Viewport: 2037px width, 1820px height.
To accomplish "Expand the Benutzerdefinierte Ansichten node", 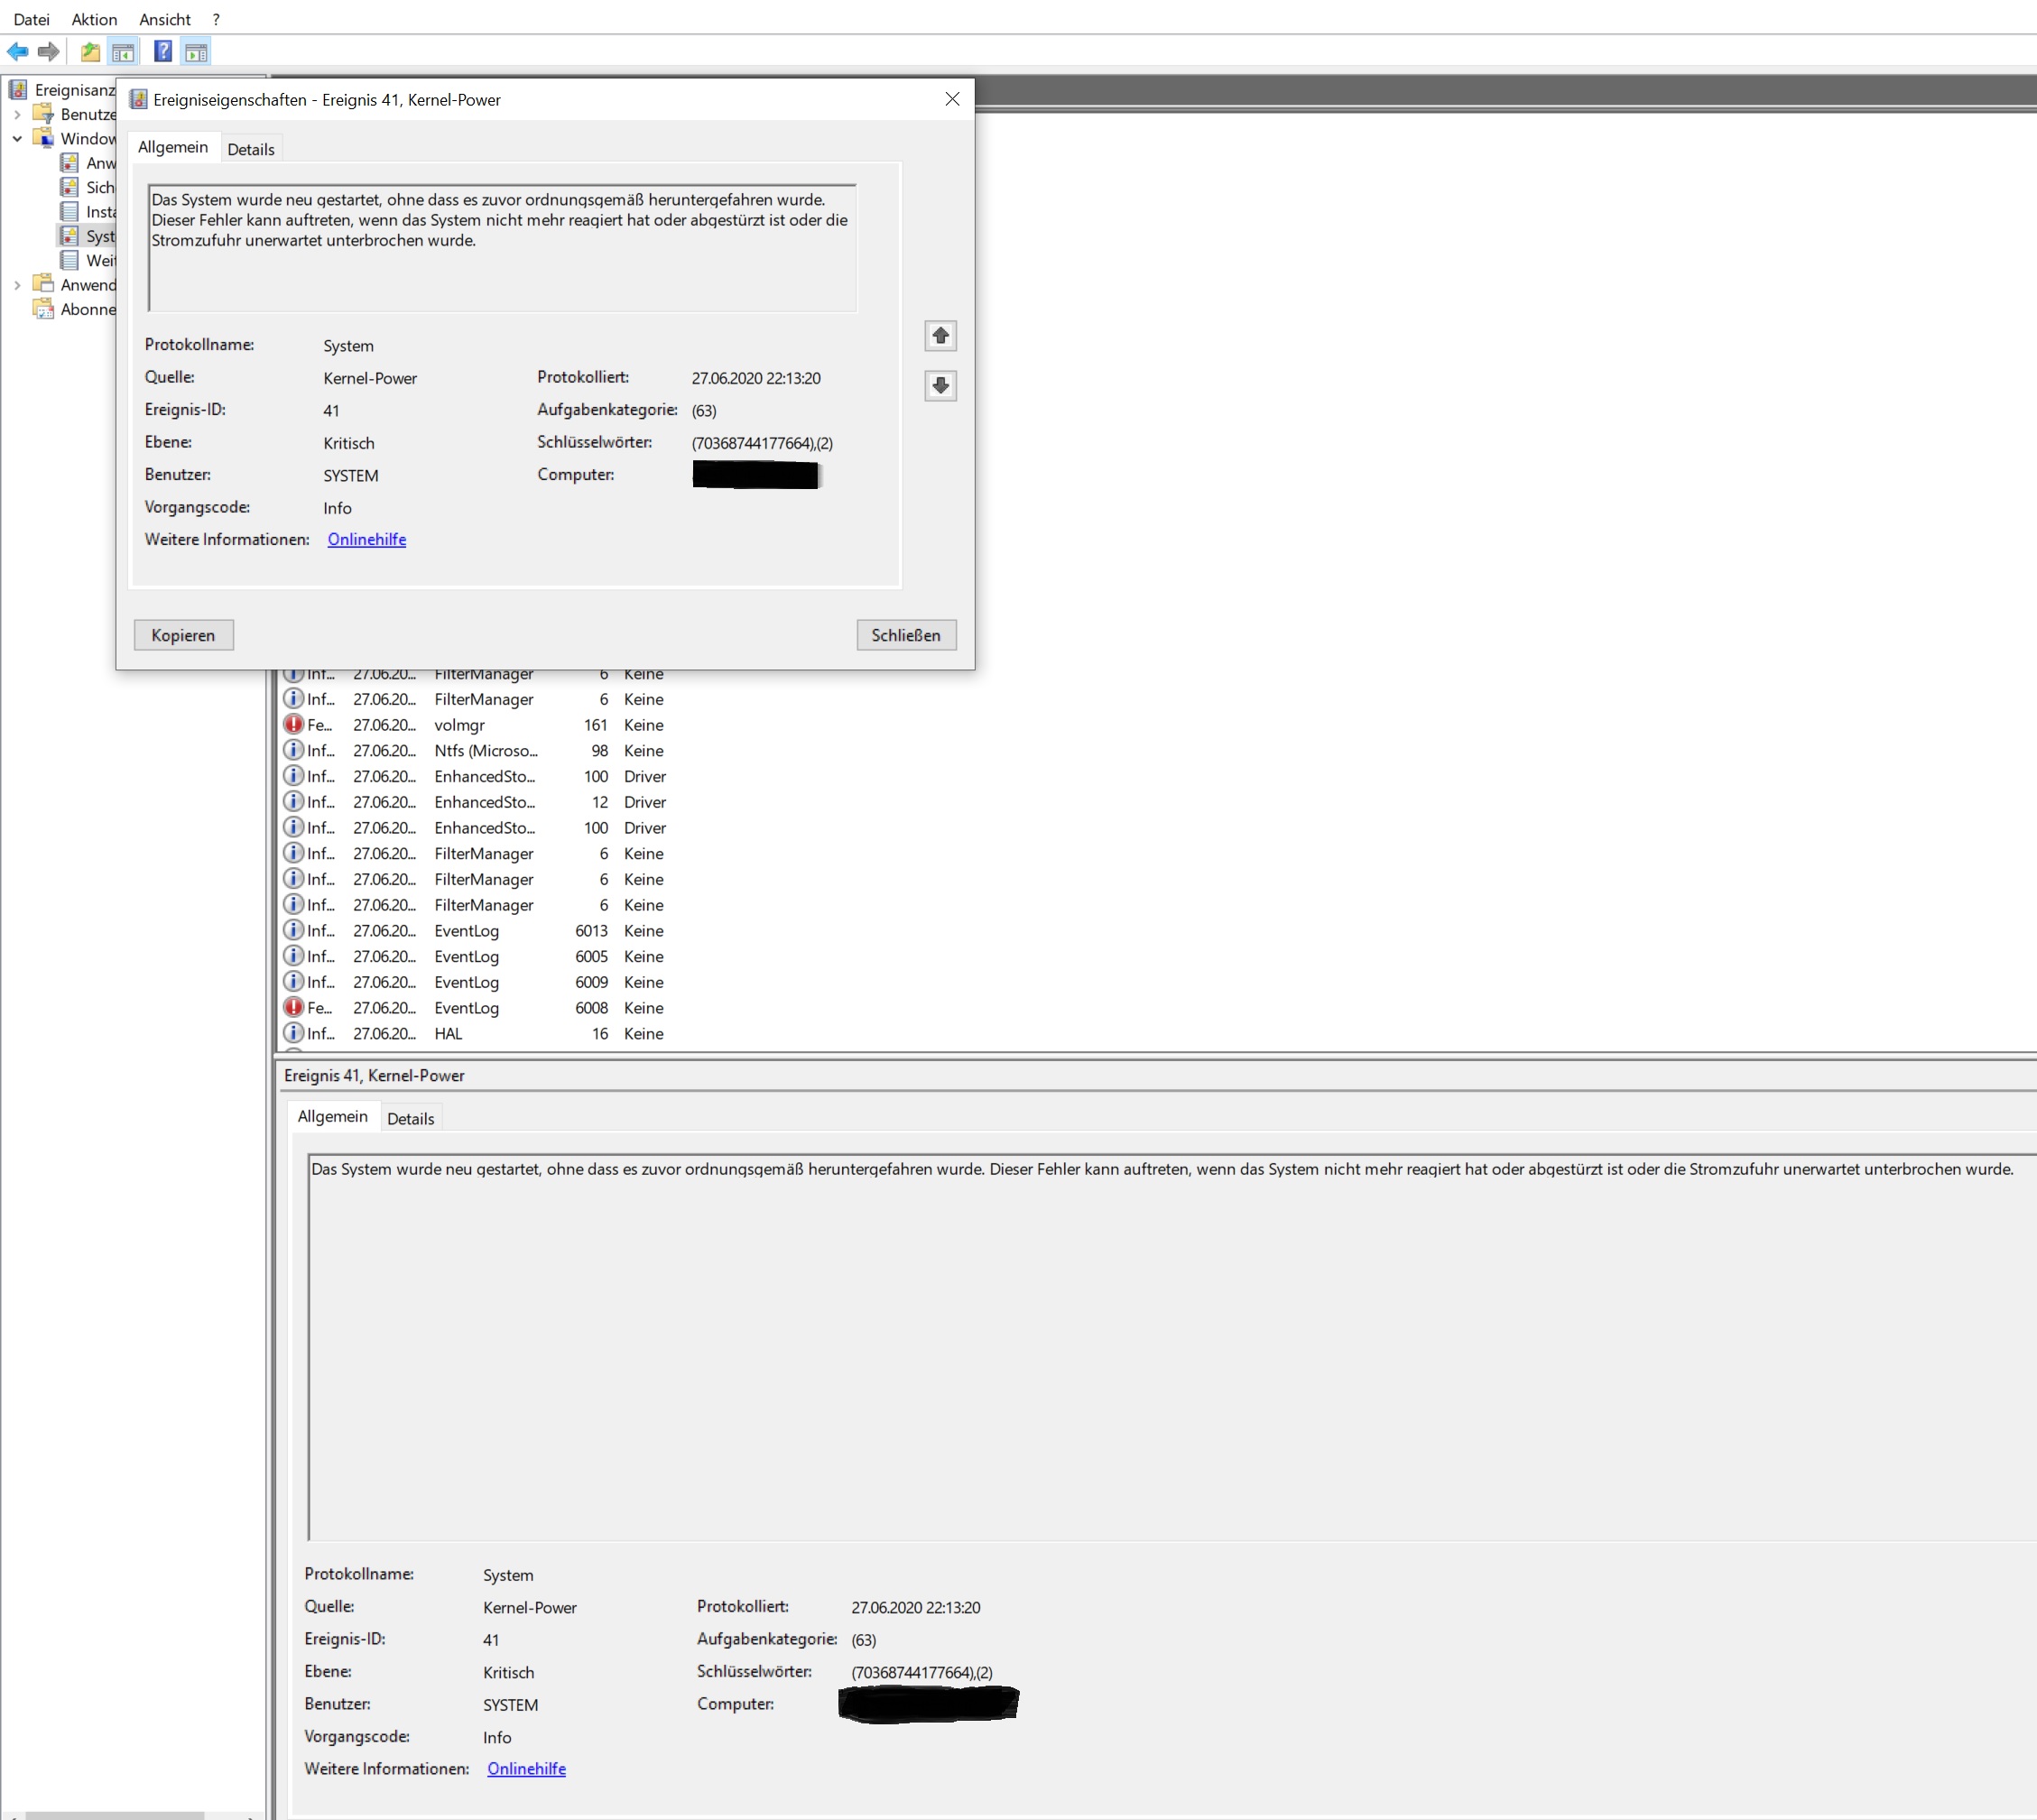I will pos(17,115).
